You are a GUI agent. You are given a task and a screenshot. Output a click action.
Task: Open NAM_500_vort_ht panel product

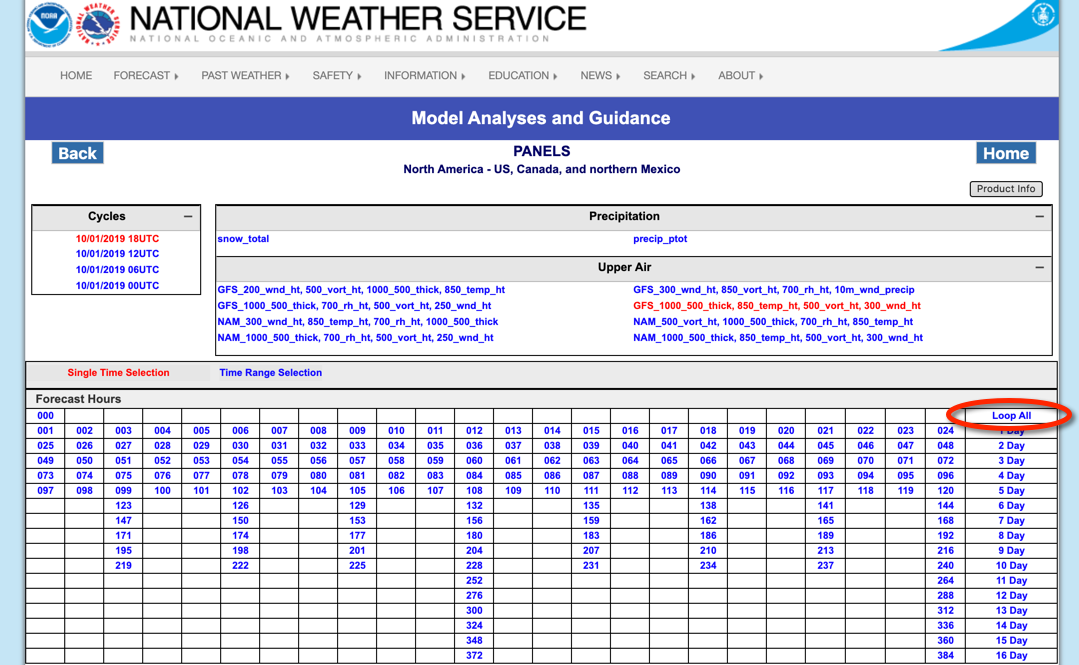point(773,321)
